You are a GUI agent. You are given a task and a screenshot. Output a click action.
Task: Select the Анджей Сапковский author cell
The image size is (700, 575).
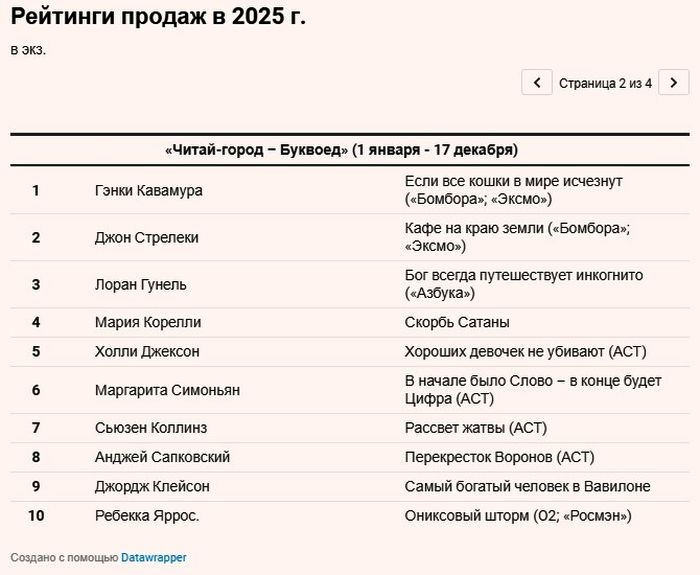point(162,457)
